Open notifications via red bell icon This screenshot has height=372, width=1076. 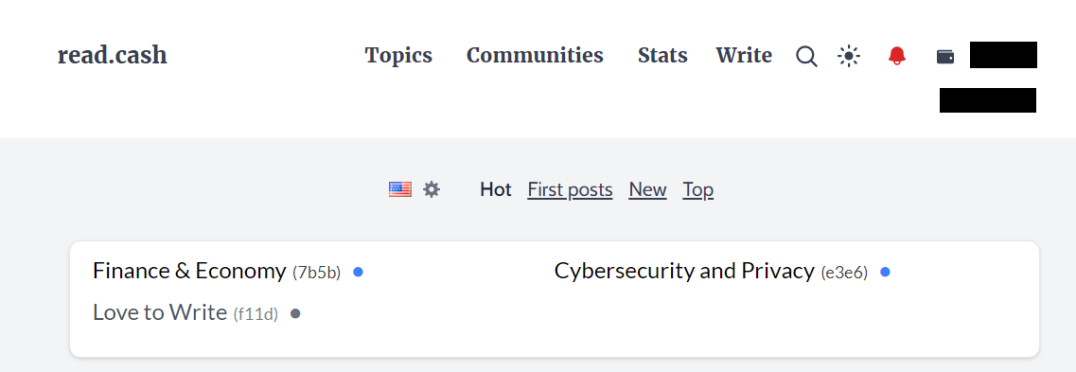point(897,56)
